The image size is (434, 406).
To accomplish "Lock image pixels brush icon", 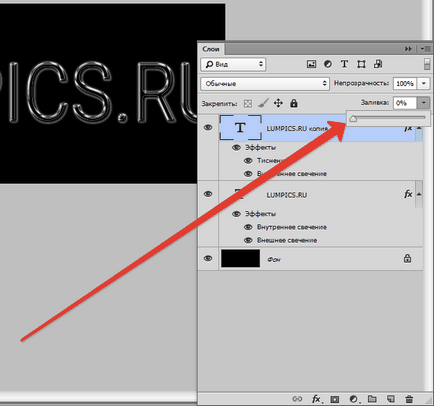I will pyautogui.click(x=263, y=103).
